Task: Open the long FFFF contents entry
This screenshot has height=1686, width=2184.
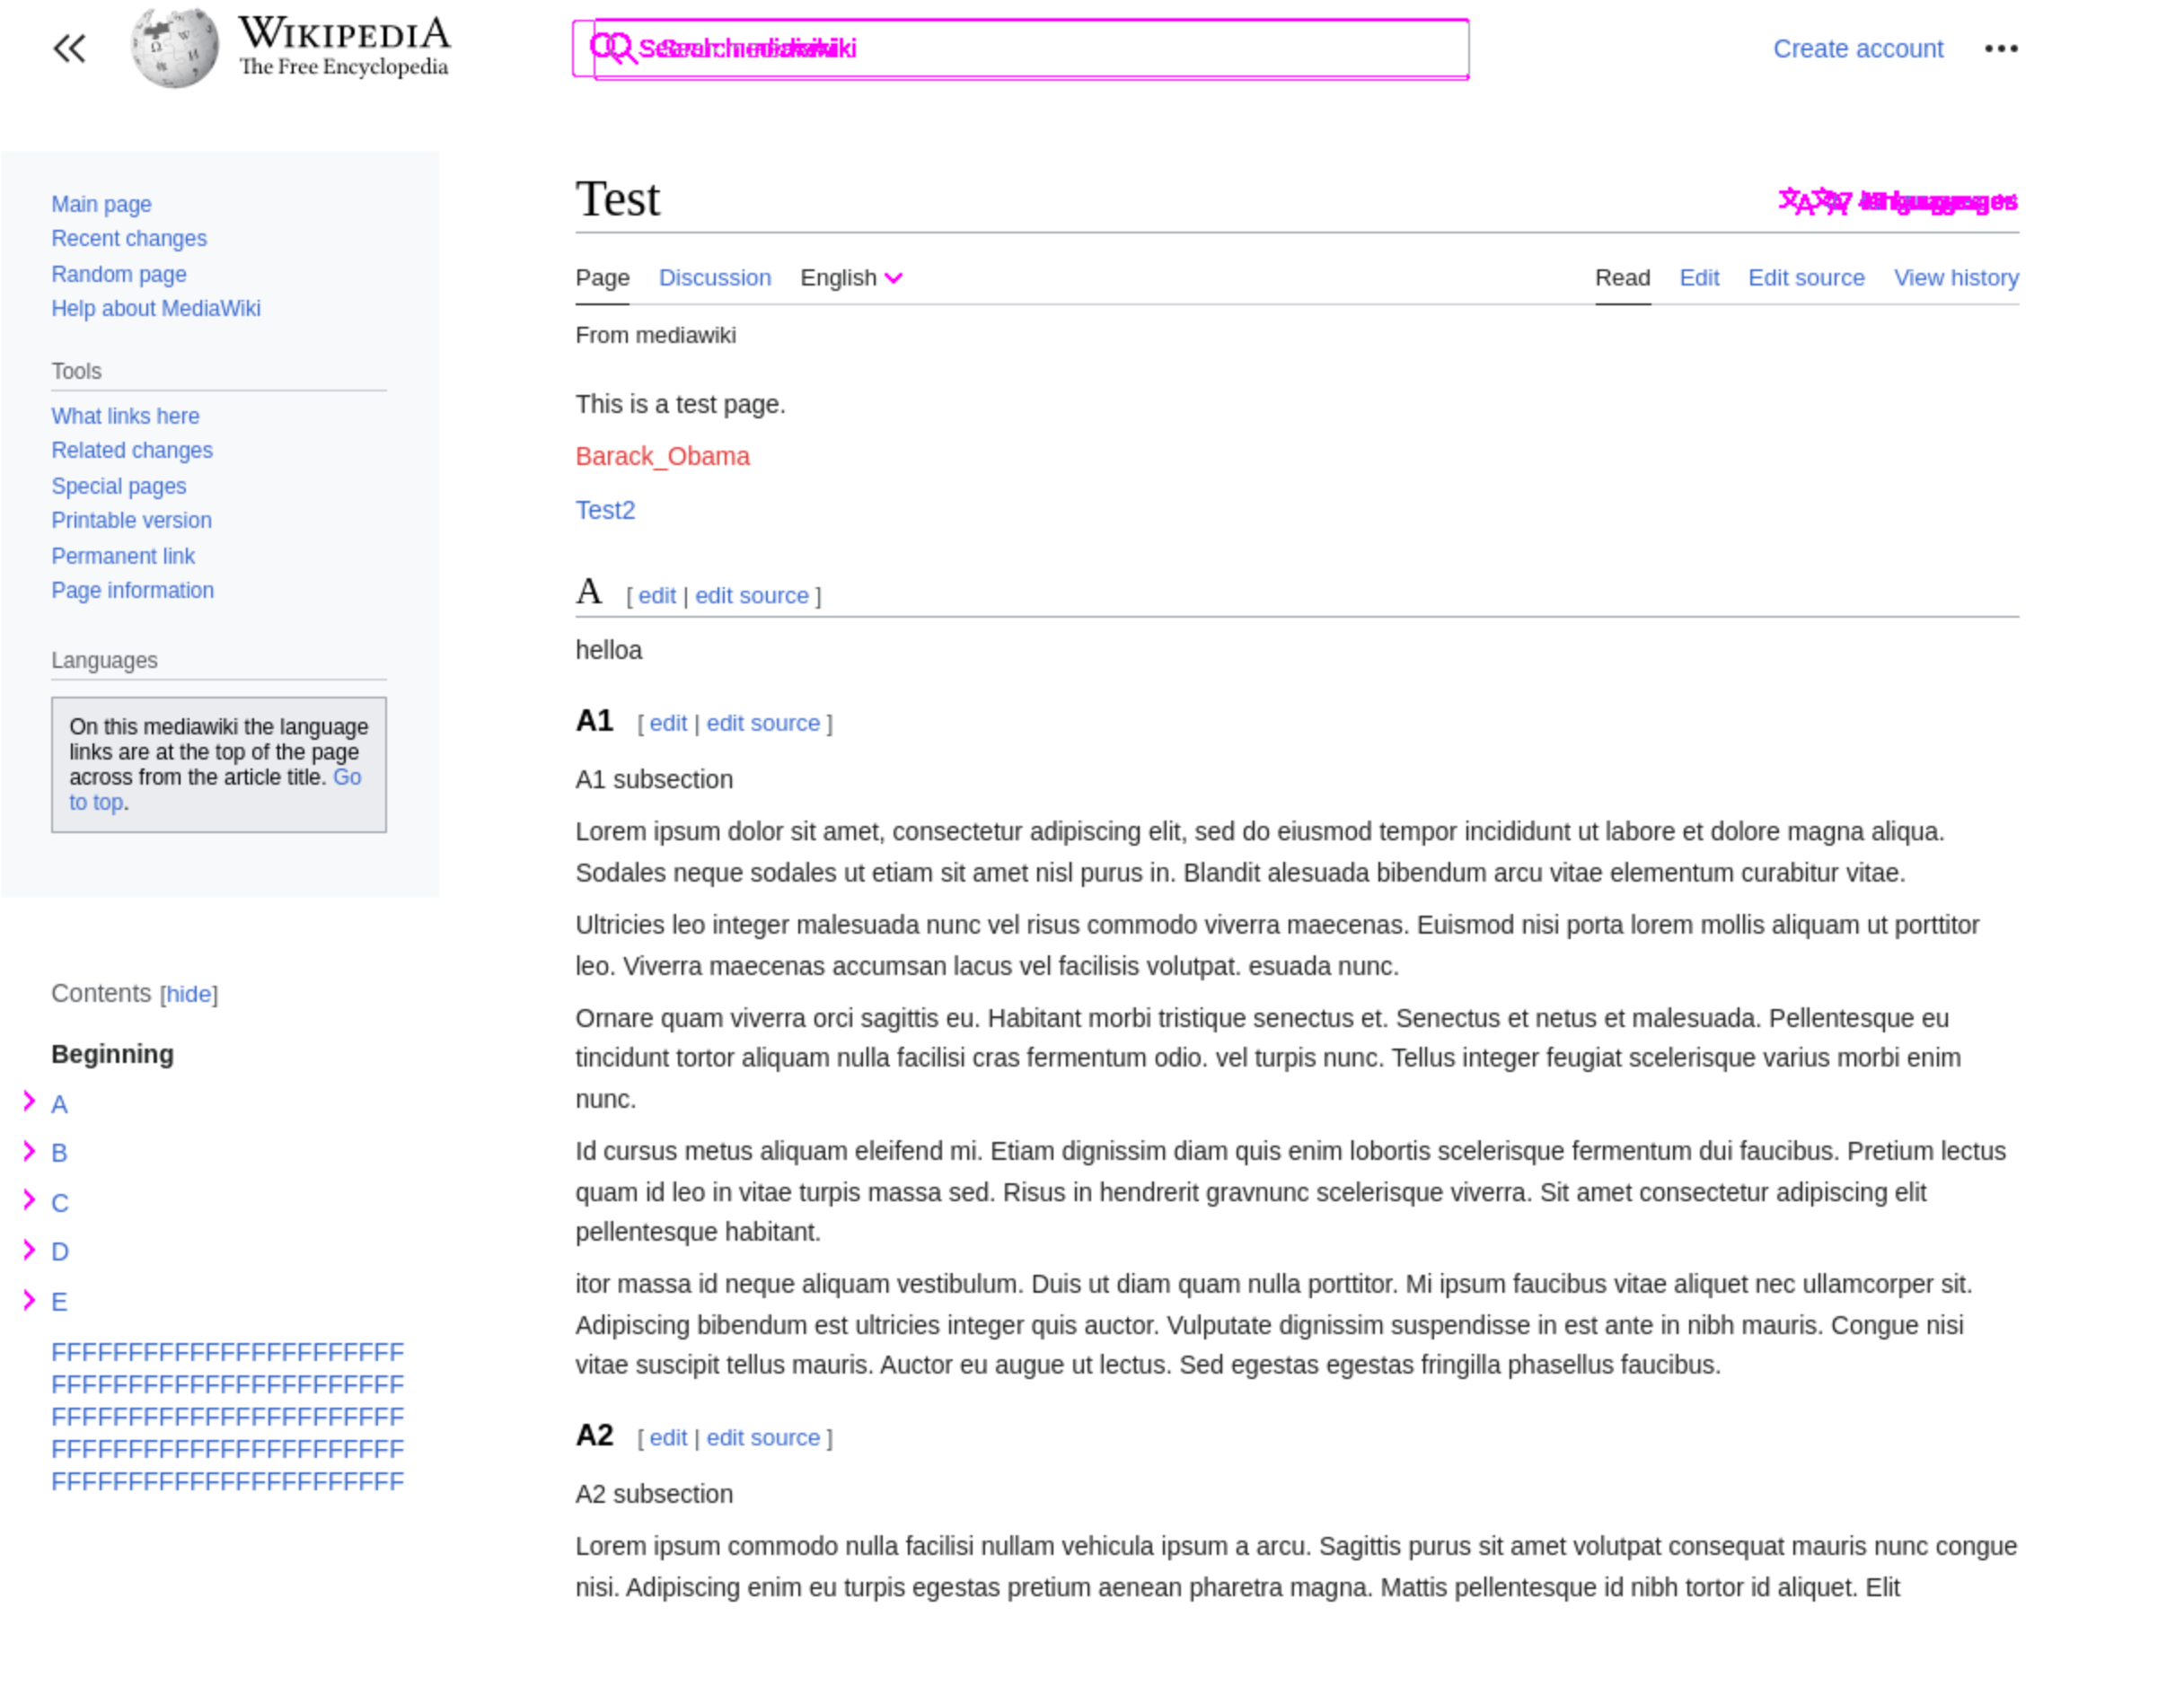Action: pos(227,1417)
